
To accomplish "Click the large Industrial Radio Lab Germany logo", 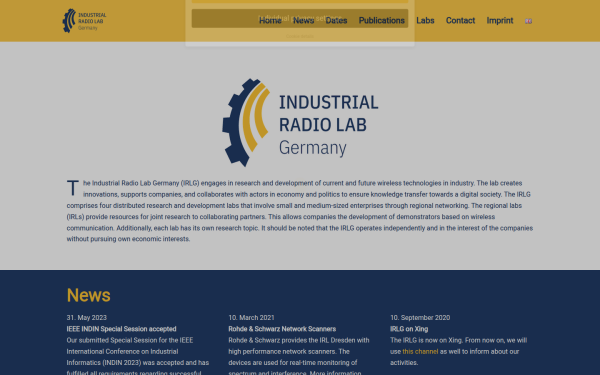I will (300, 122).
